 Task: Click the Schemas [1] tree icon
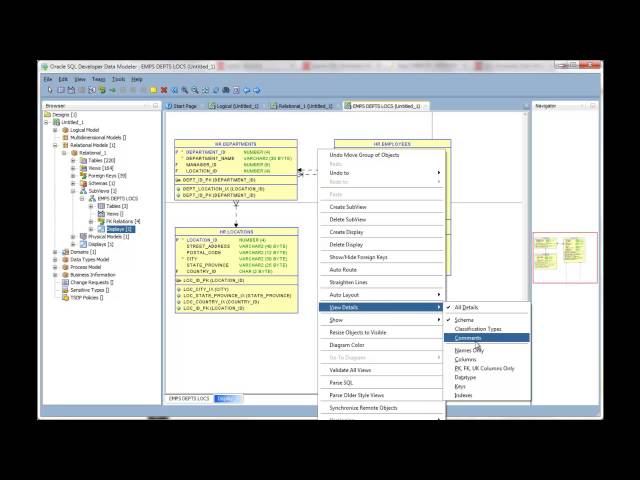[x=83, y=183]
